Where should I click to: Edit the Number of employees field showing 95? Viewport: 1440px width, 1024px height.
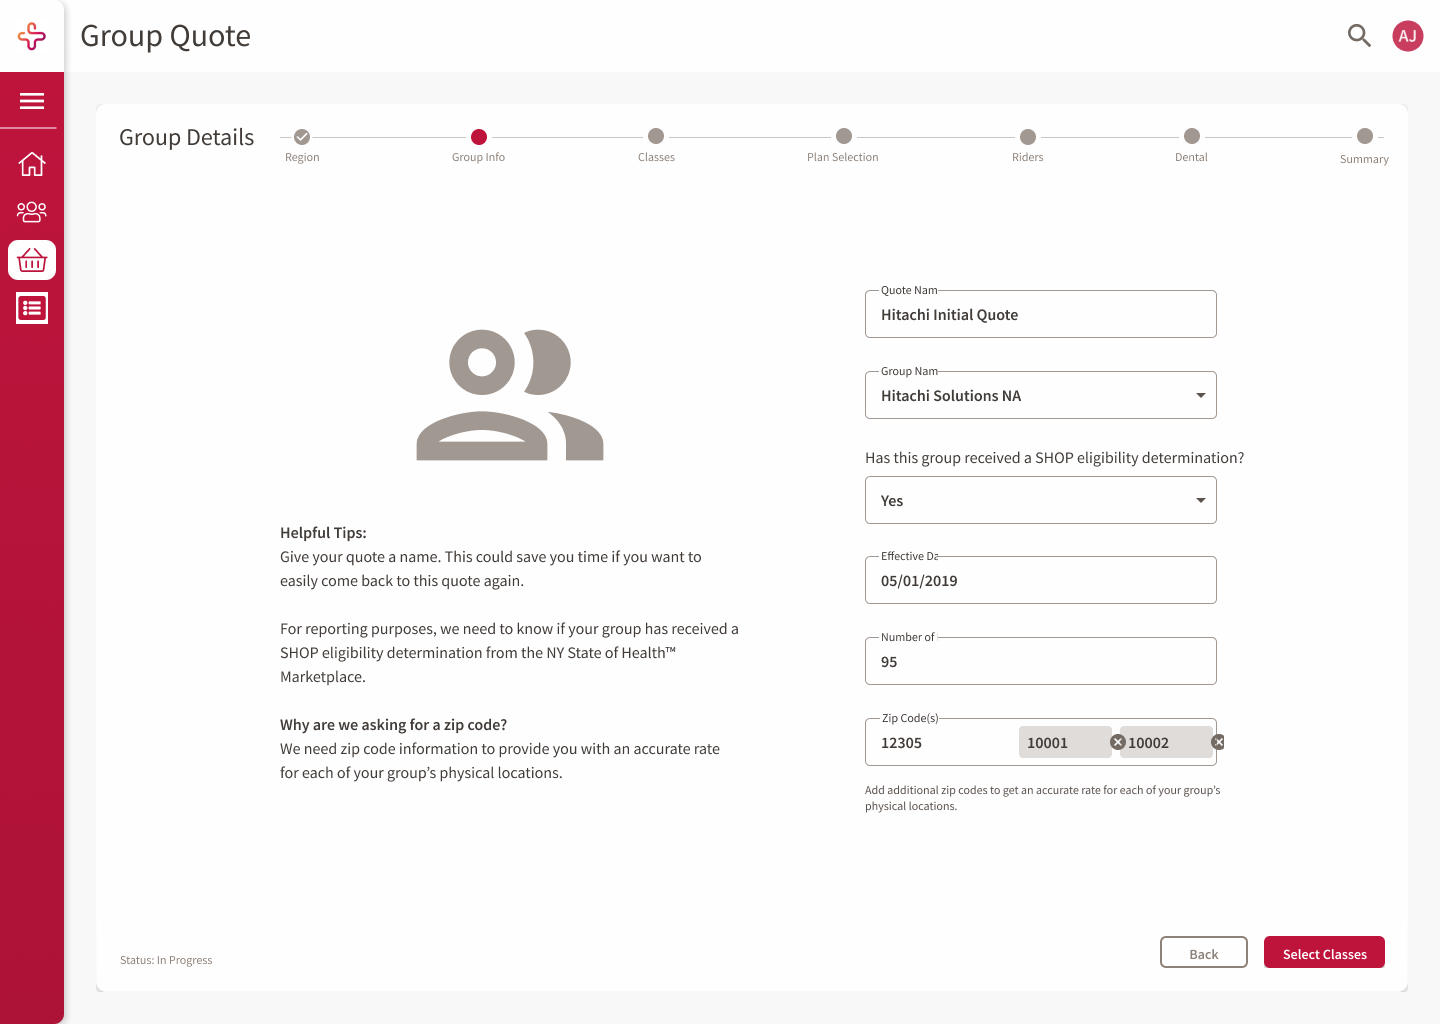tap(1041, 661)
